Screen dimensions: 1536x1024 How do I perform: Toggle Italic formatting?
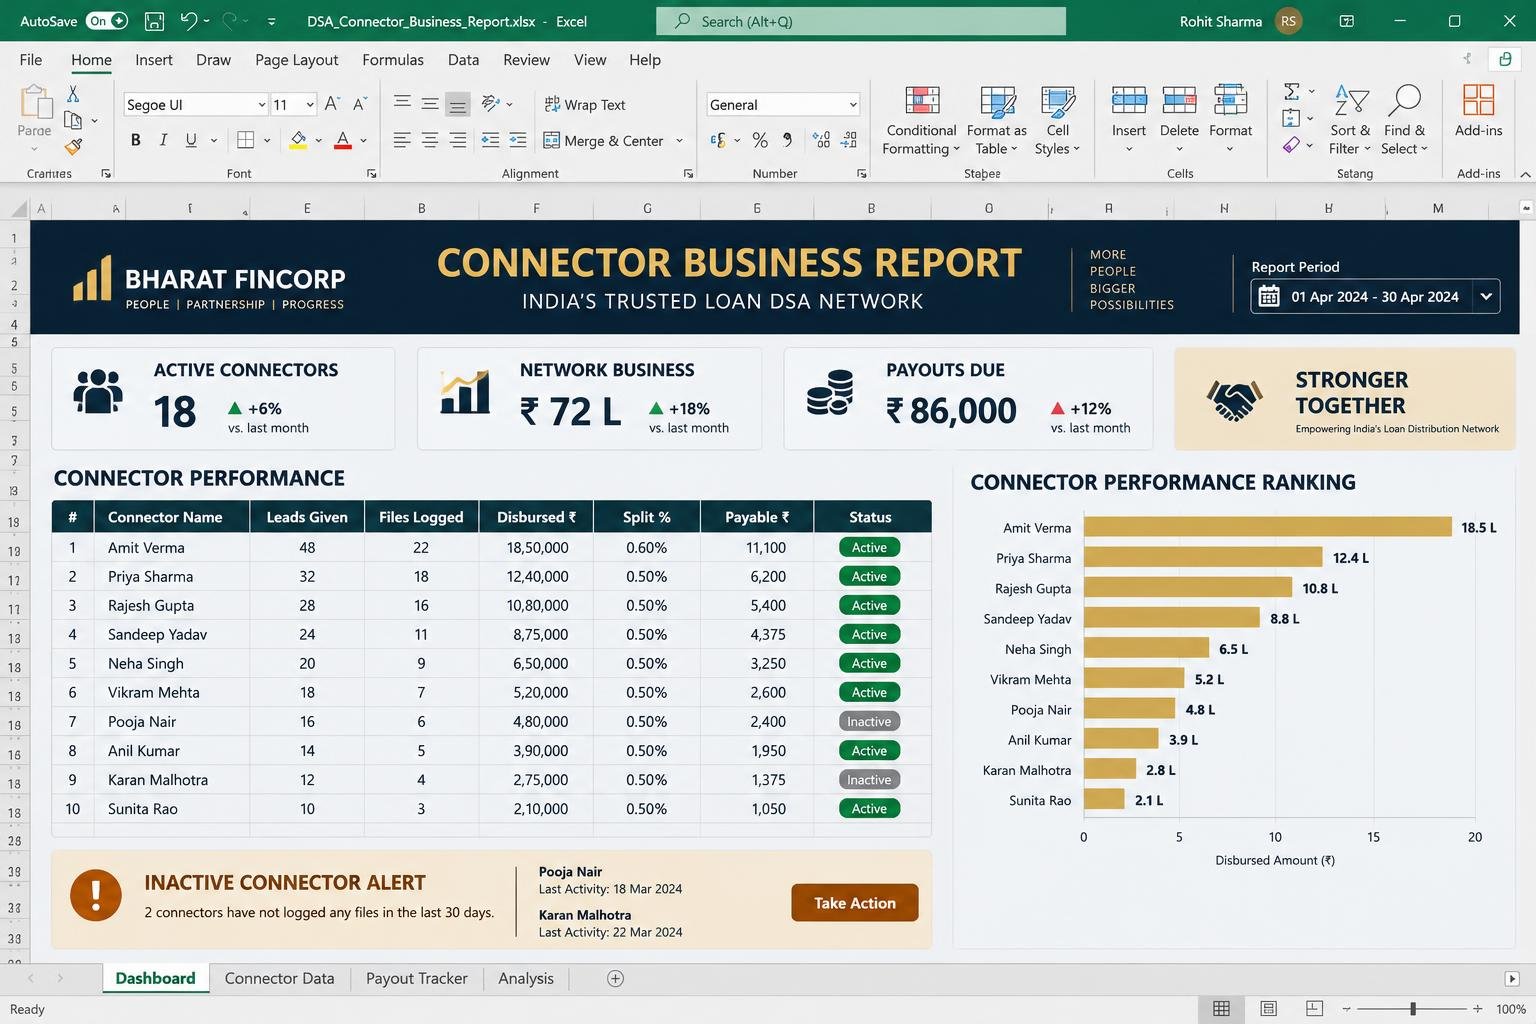(163, 140)
